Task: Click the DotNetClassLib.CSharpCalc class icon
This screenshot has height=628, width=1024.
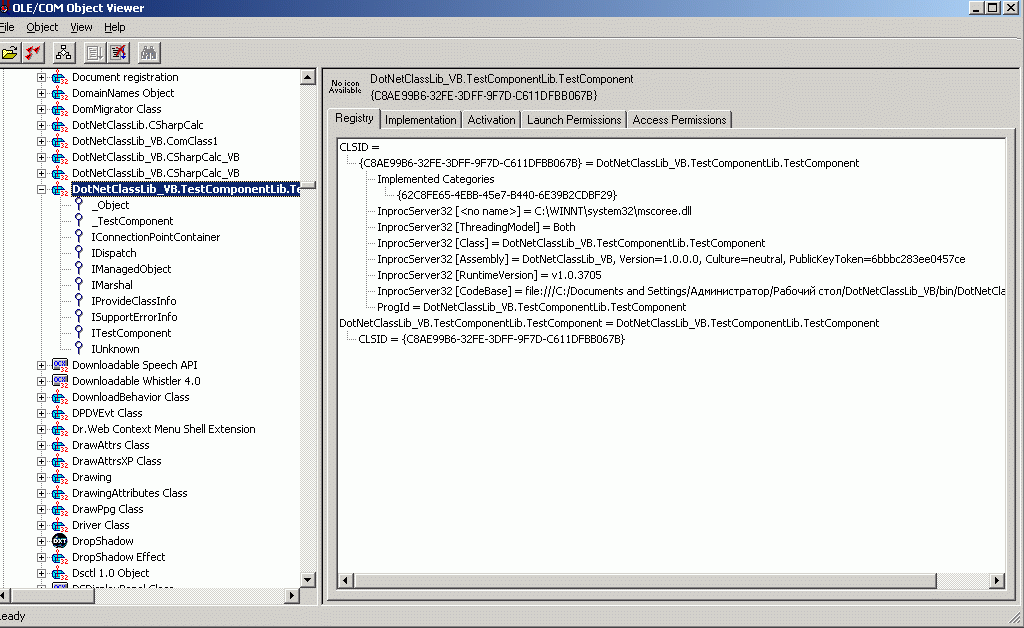Action: pyautogui.click(x=59, y=125)
